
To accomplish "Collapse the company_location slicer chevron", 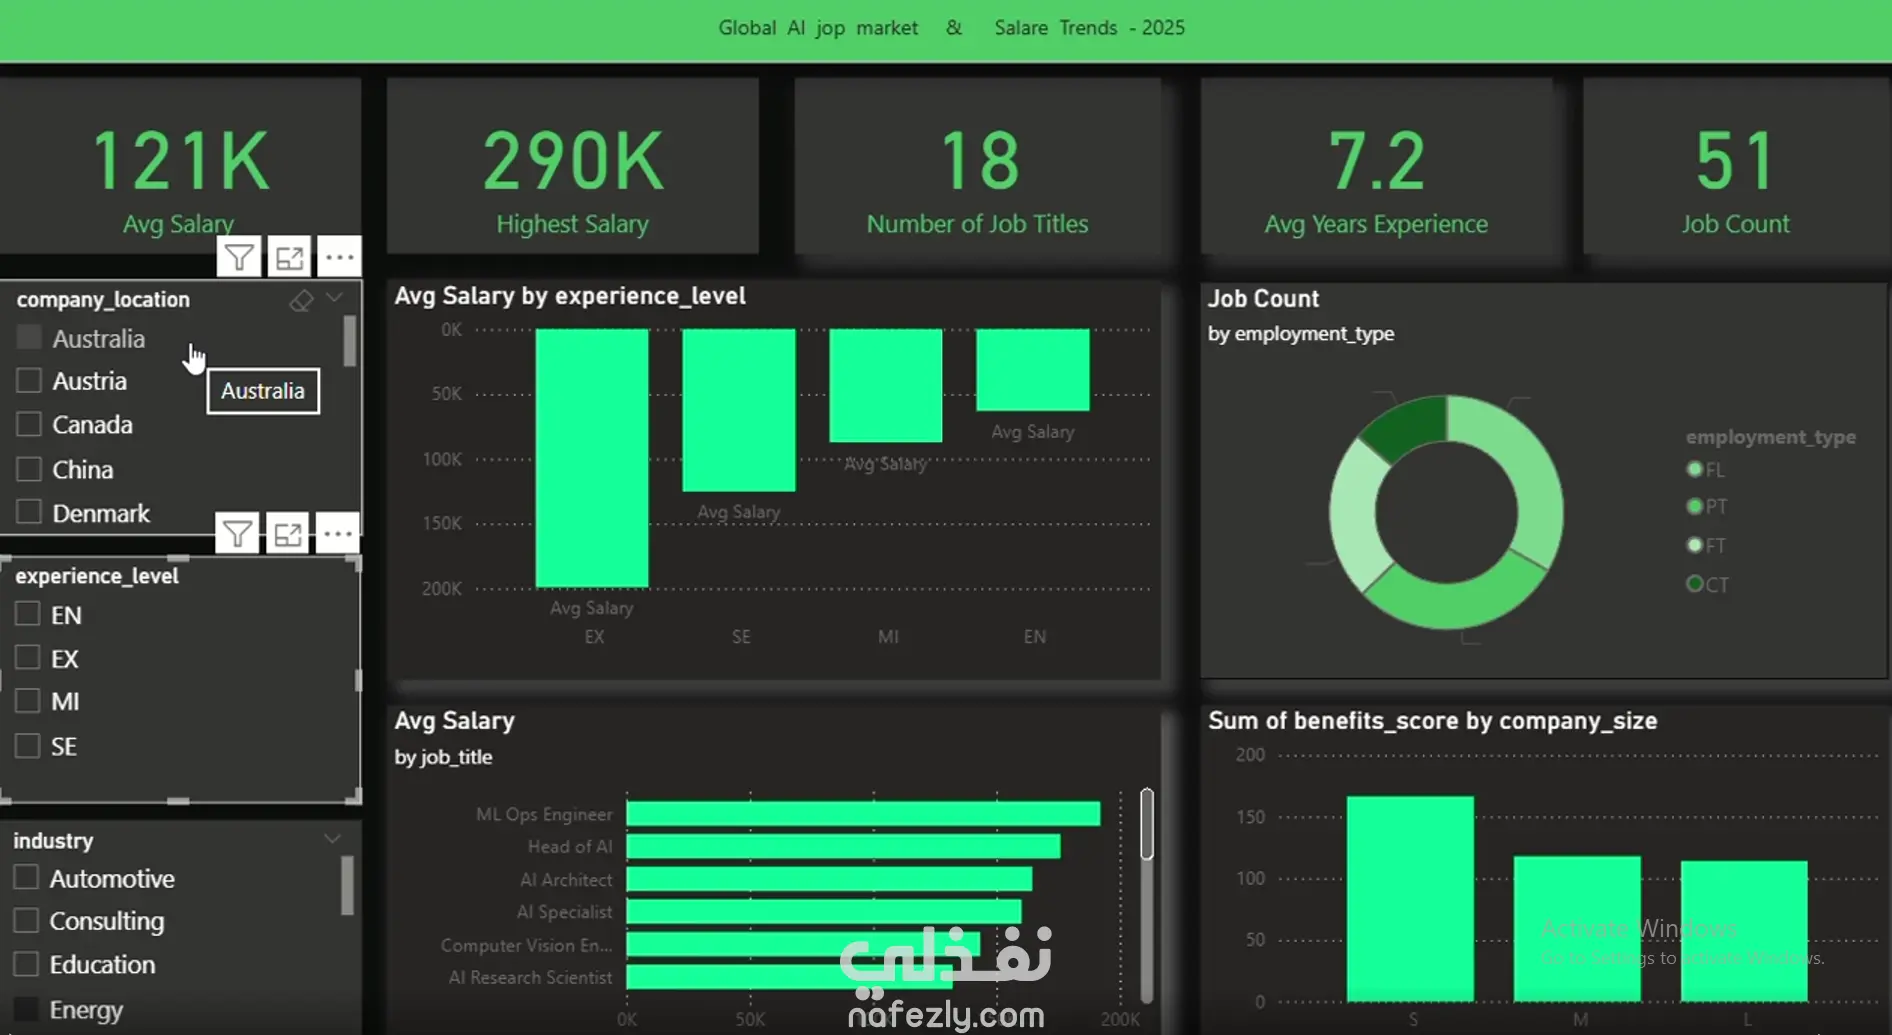I will [x=335, y=298].
